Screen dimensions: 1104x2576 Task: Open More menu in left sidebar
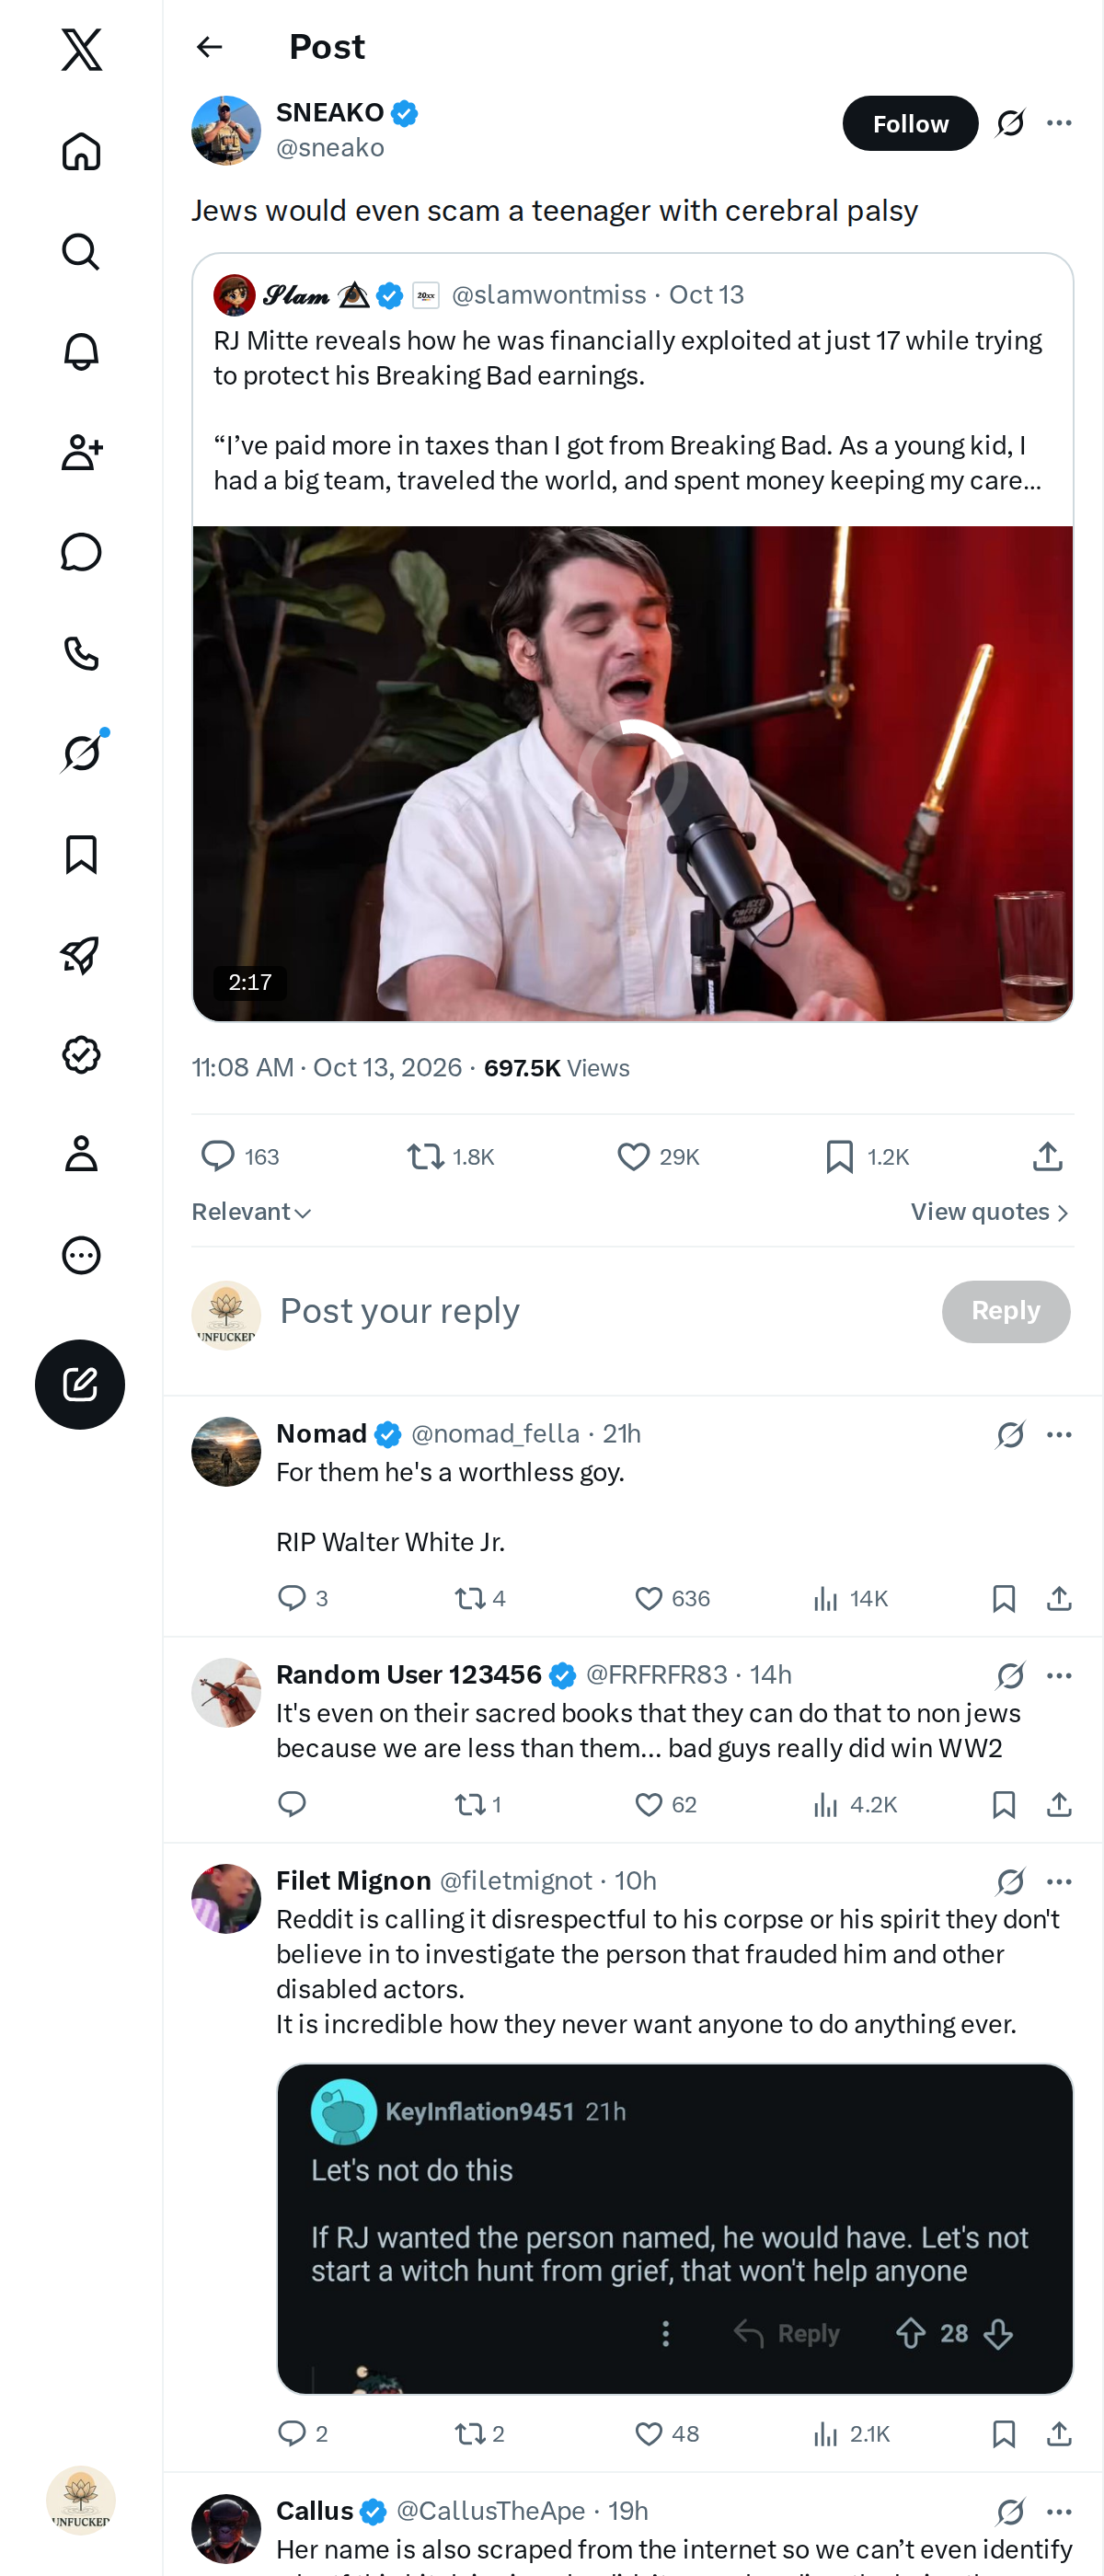click(81, 1255)
